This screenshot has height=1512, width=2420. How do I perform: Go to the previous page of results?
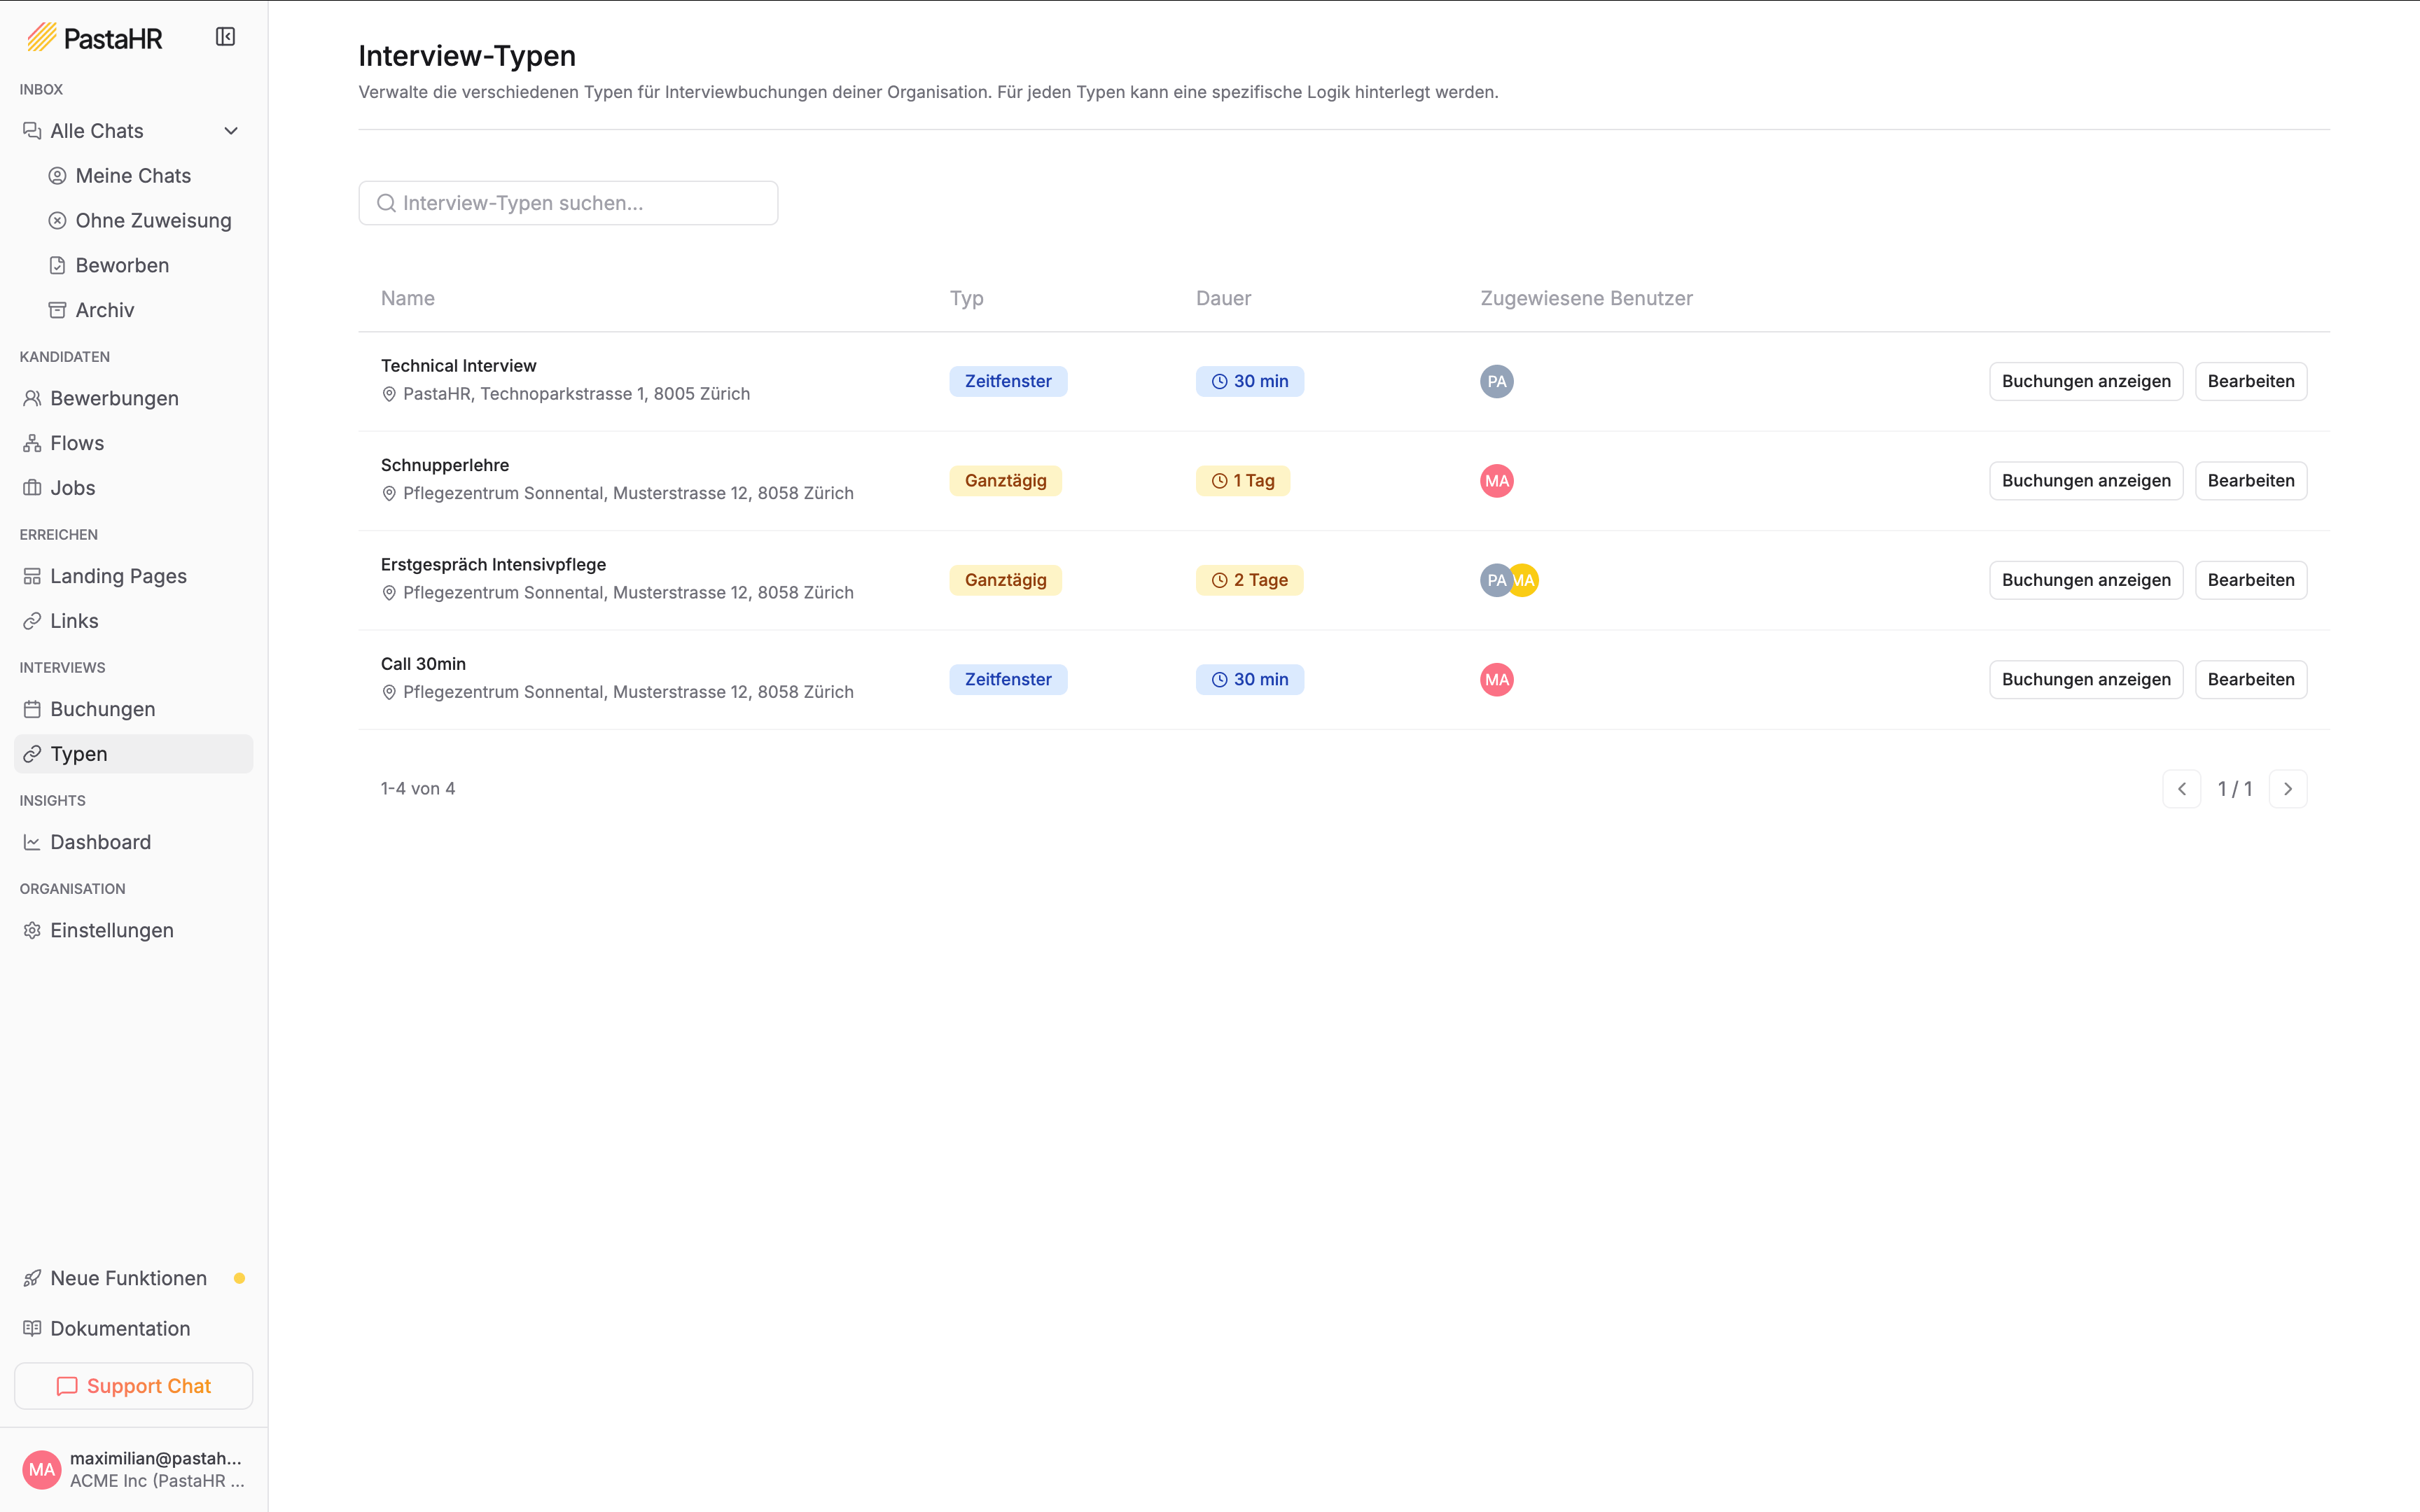coord(2182,789)
